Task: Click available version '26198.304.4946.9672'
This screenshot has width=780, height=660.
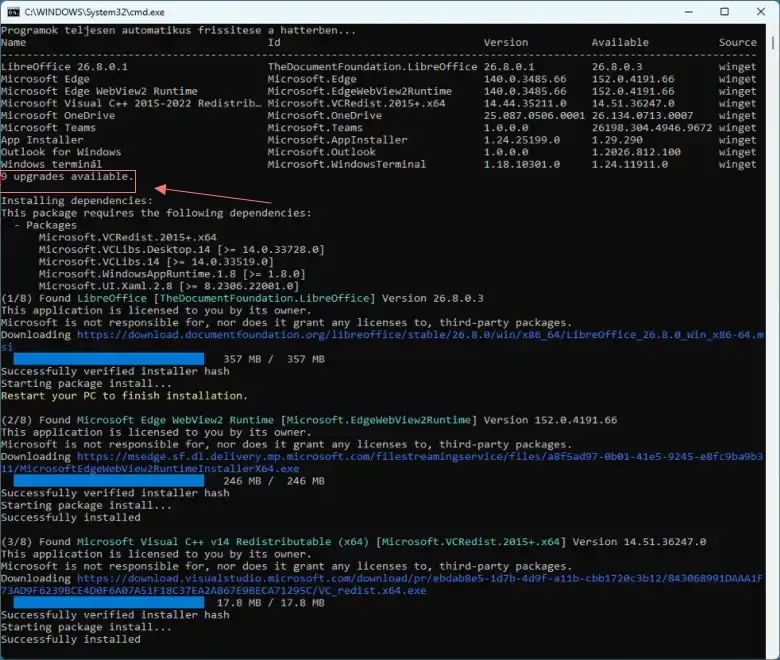Action: [652, 128]
